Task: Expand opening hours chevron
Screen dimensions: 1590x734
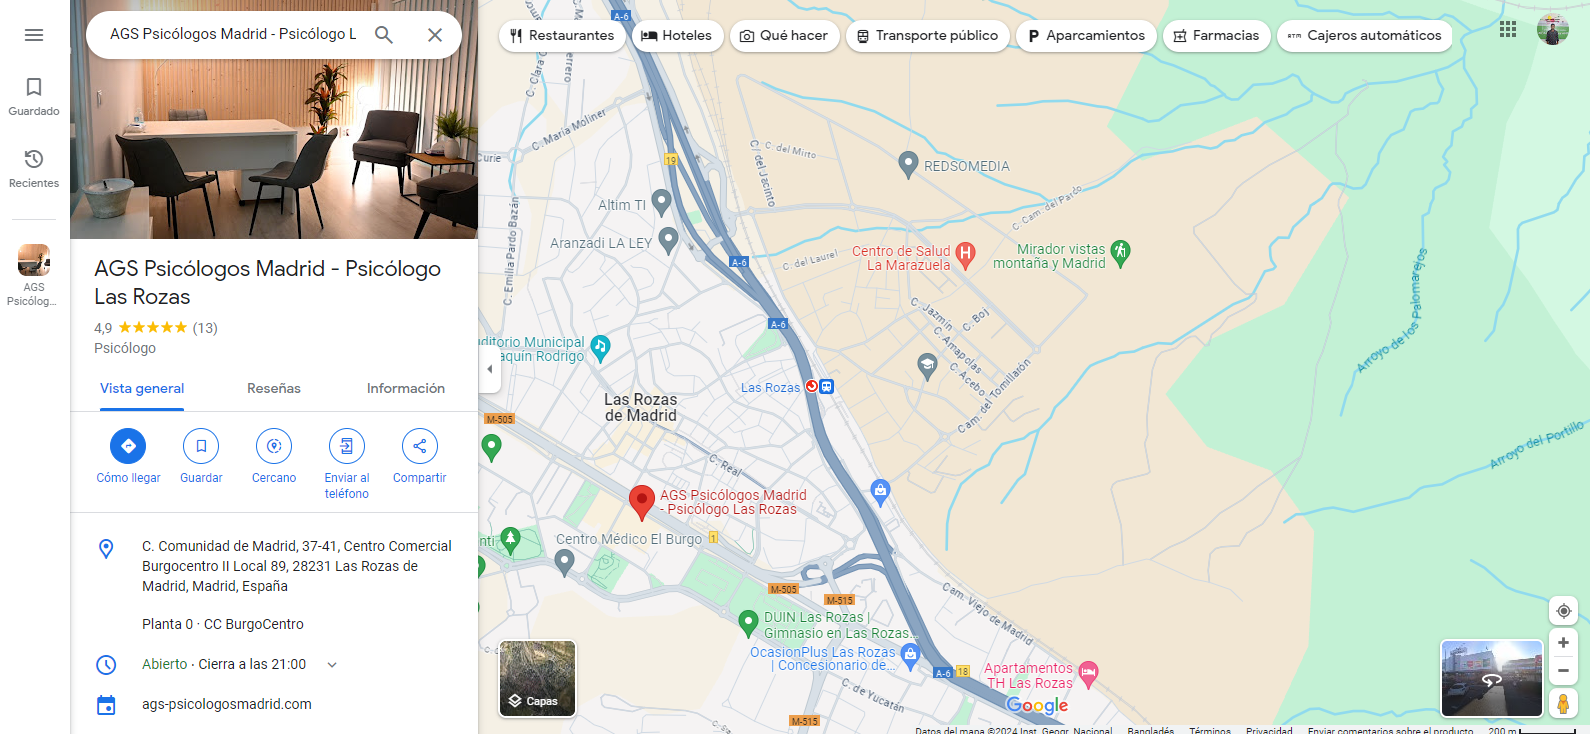Action: [x=332, y=665]
